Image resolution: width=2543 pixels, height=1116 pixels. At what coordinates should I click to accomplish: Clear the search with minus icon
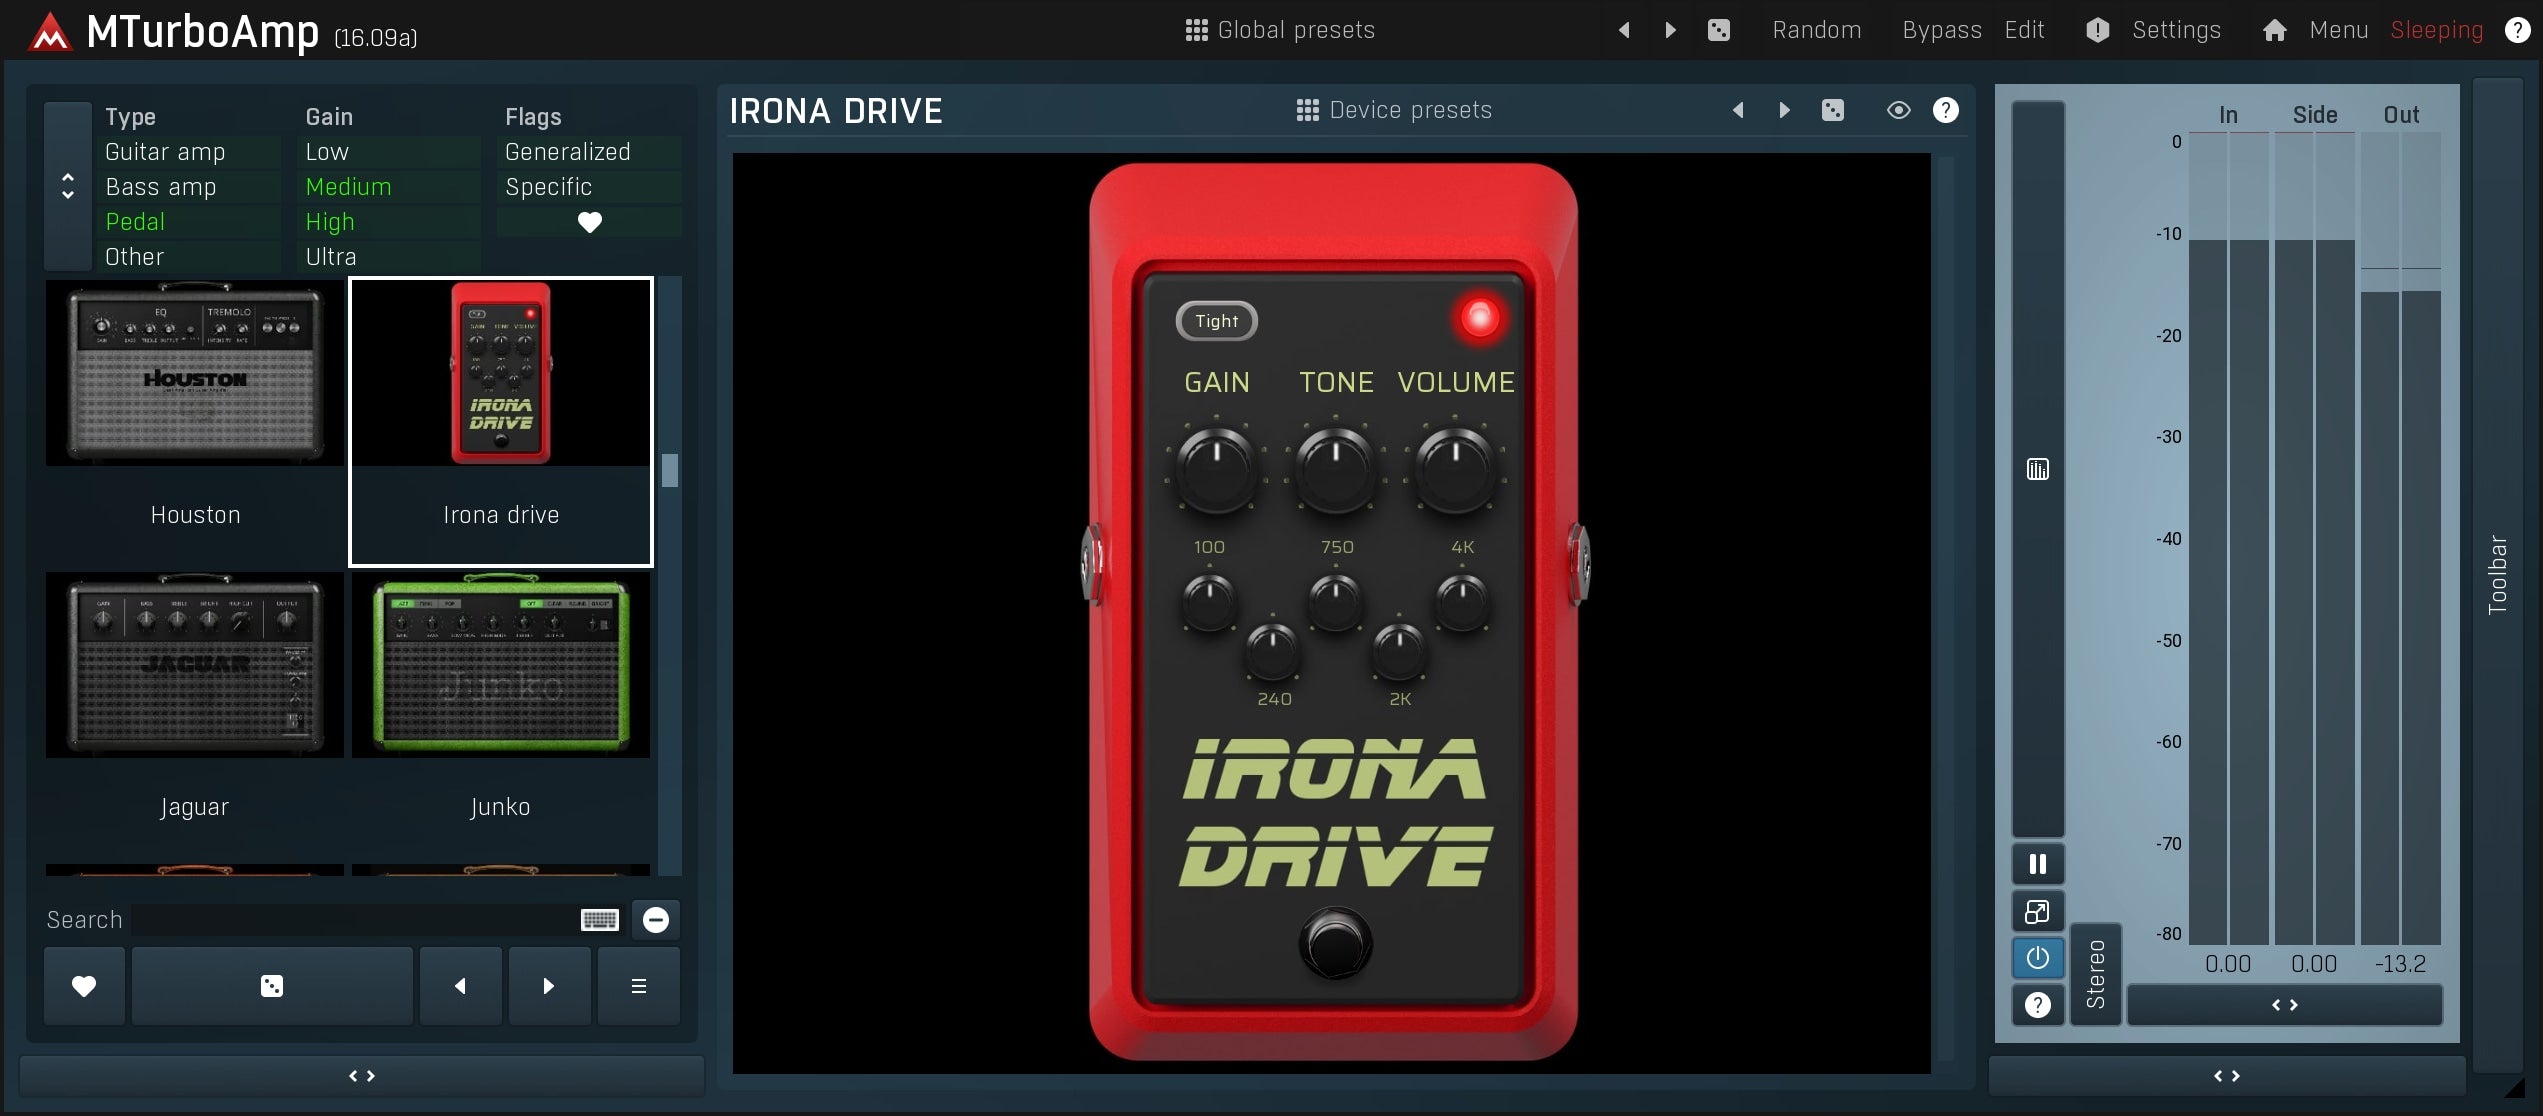click(656, 920)
